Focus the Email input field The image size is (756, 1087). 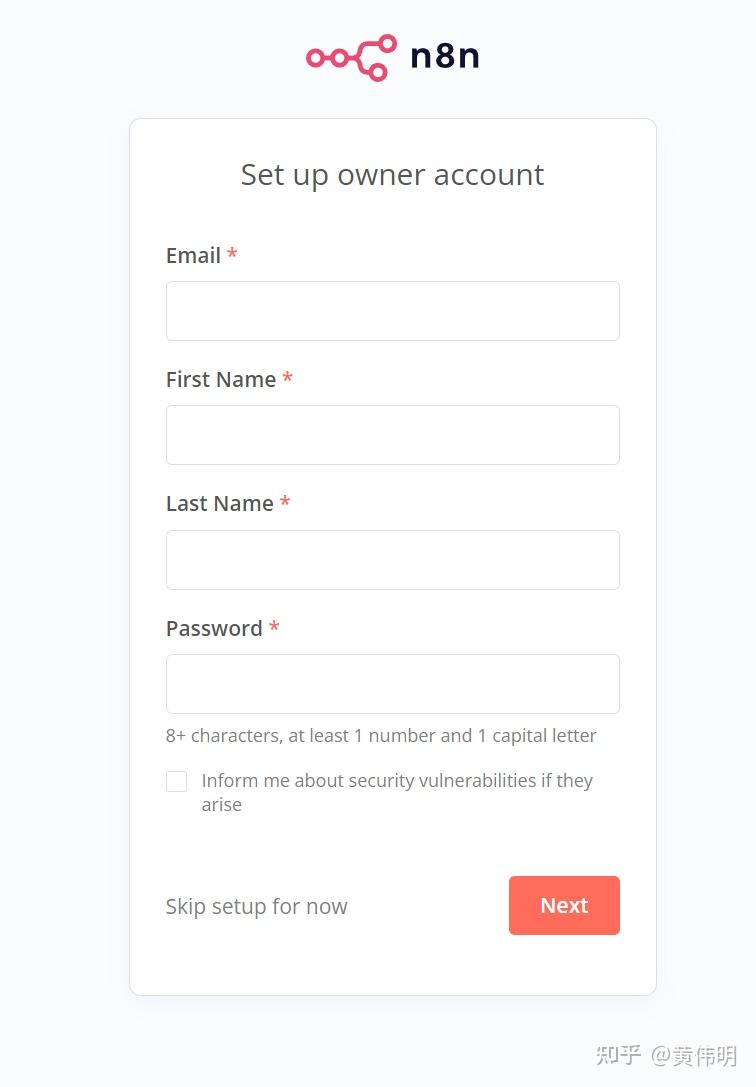click(x=392, y=311)
